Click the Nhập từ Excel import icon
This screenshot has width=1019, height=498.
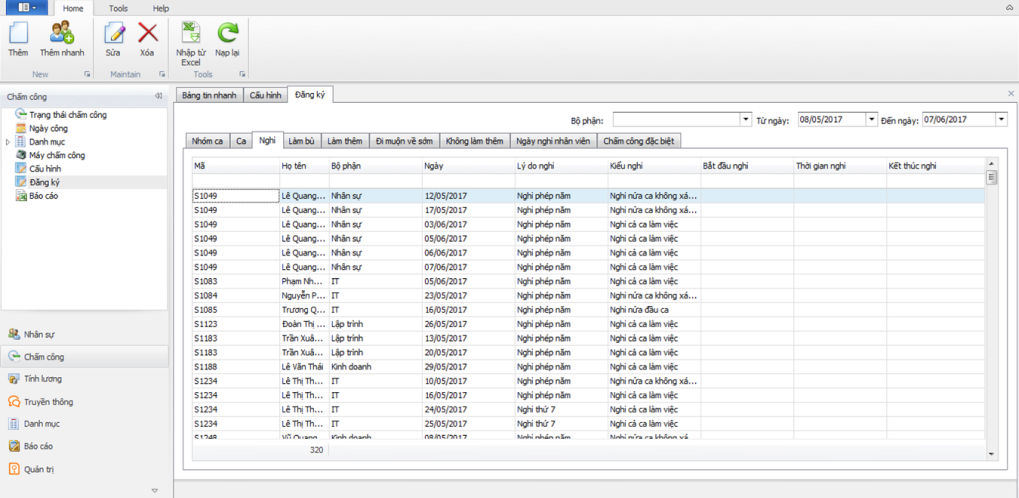(x=190, y=34)
